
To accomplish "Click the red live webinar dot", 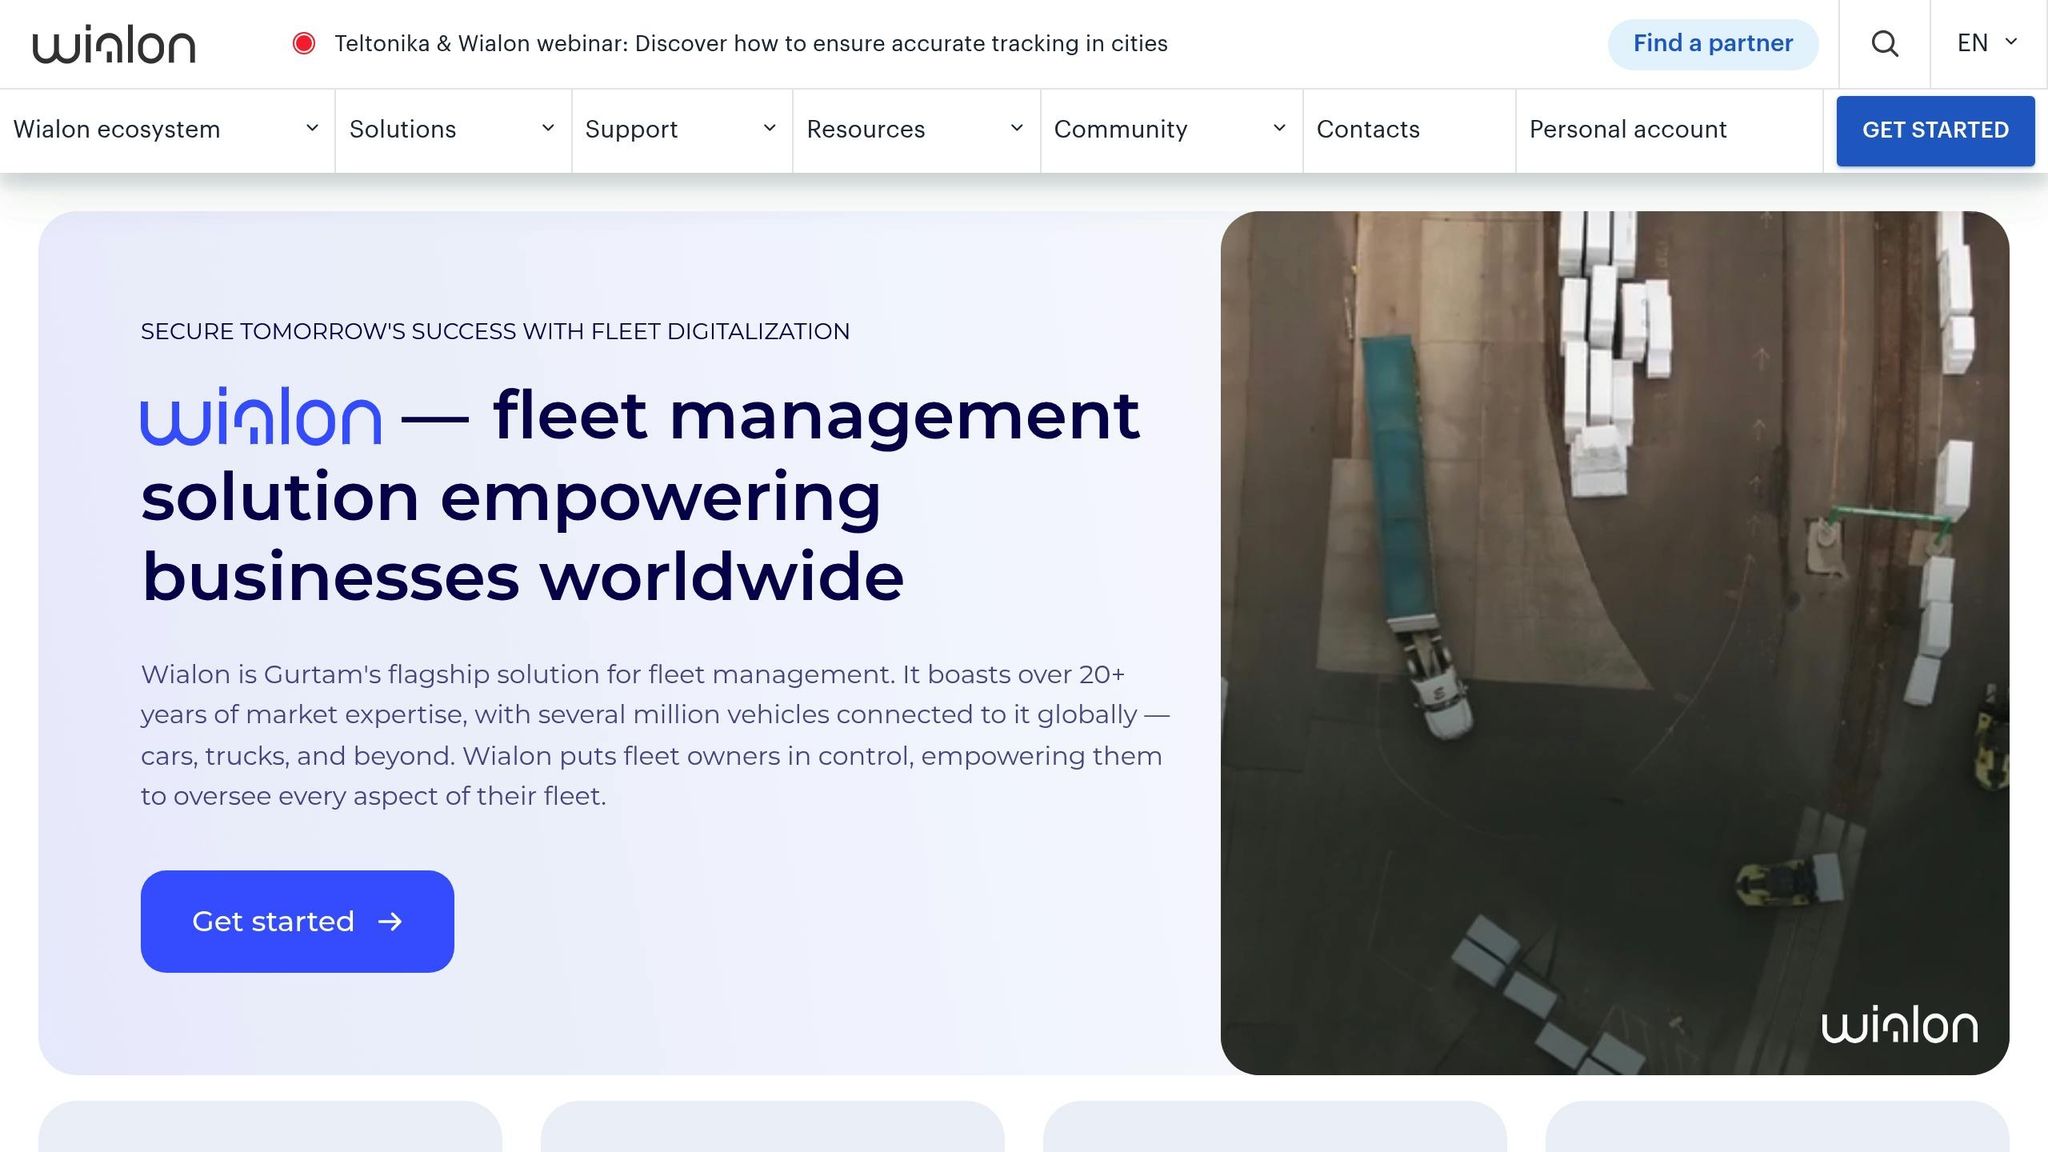I will click(x=304, y=43).
